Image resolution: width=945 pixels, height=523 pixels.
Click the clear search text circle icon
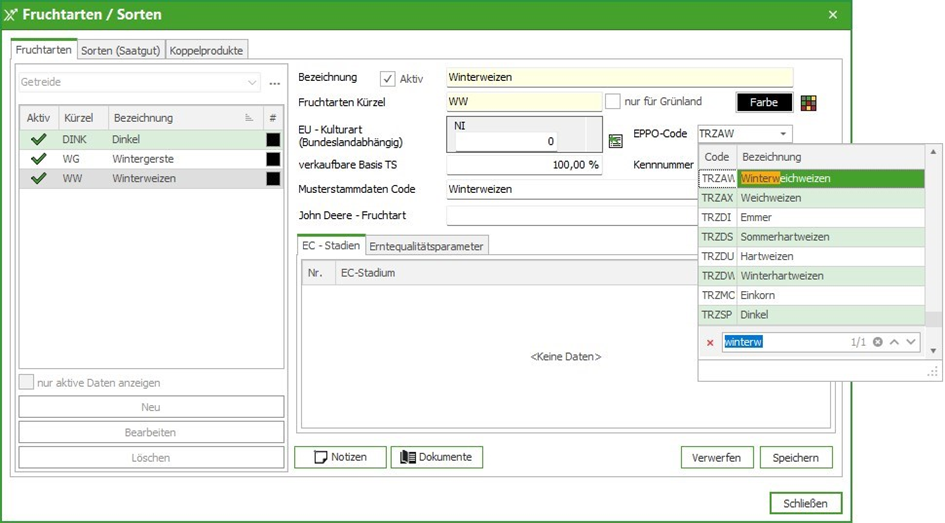[877, 342]
